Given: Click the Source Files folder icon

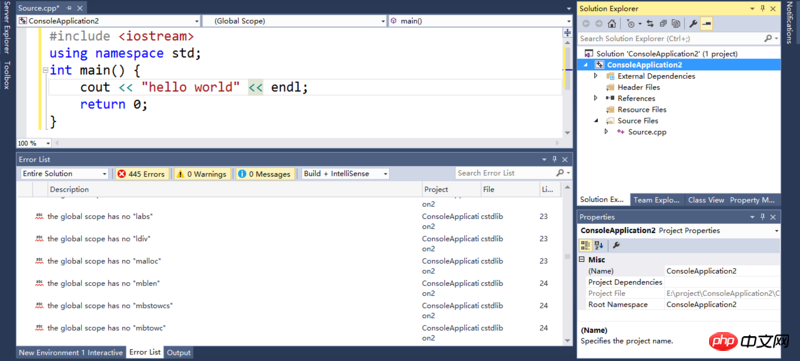Looking at the screenshot, I should (610, 121).
